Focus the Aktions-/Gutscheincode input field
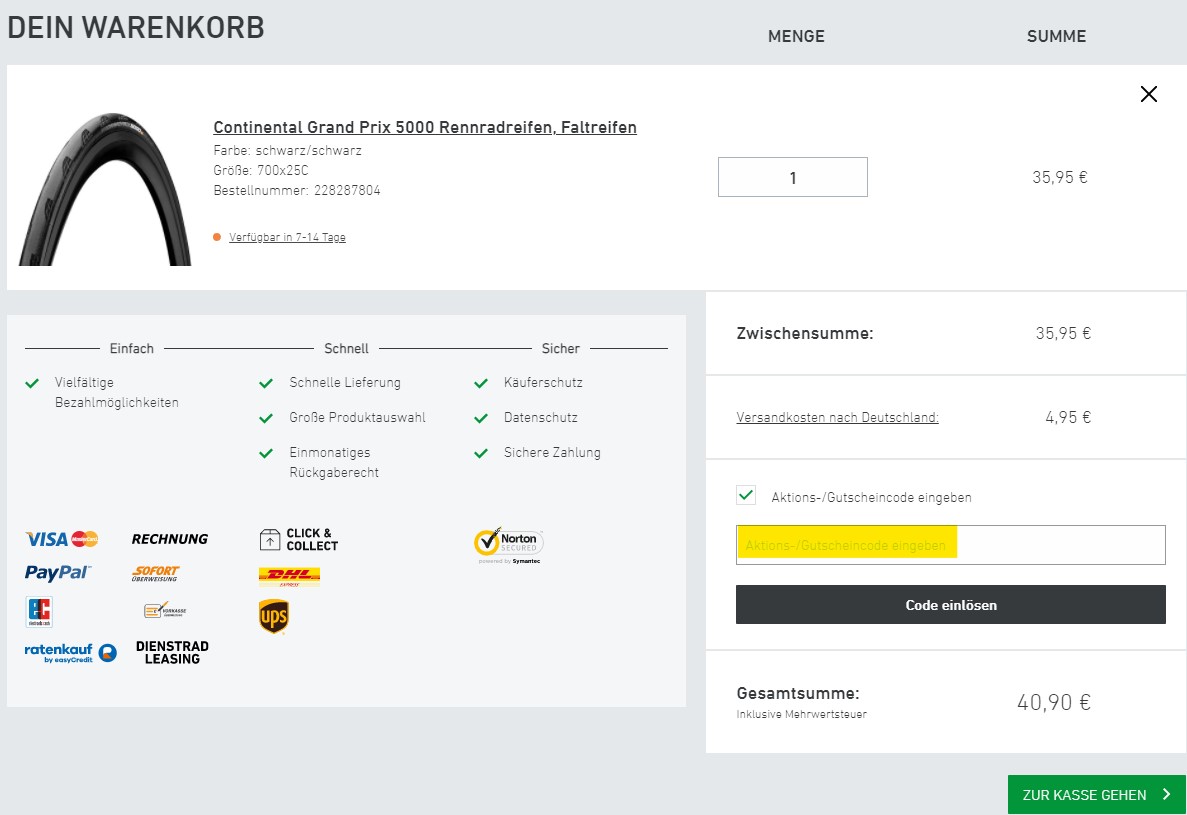 click(951, 545)
